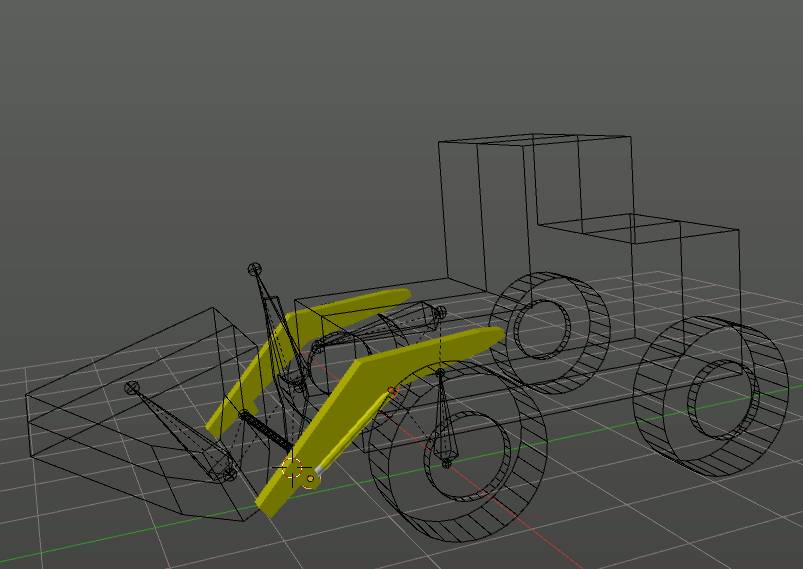This screenshot has width=803, height=569.
Task: Click the 3D cursor crosshair in the viewport
Action: click(x=292, y=468)
